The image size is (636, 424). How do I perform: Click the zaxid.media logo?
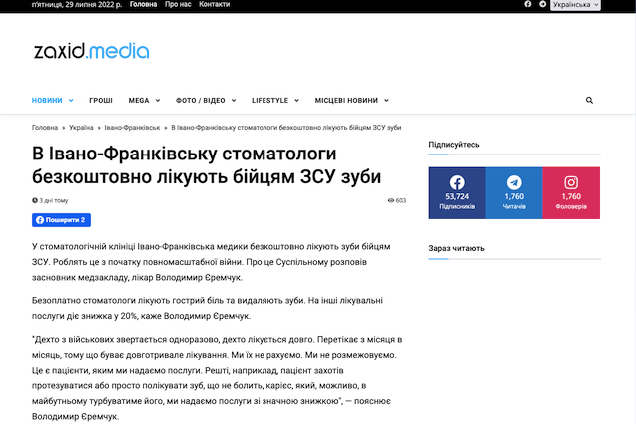[x=91, y=51]
